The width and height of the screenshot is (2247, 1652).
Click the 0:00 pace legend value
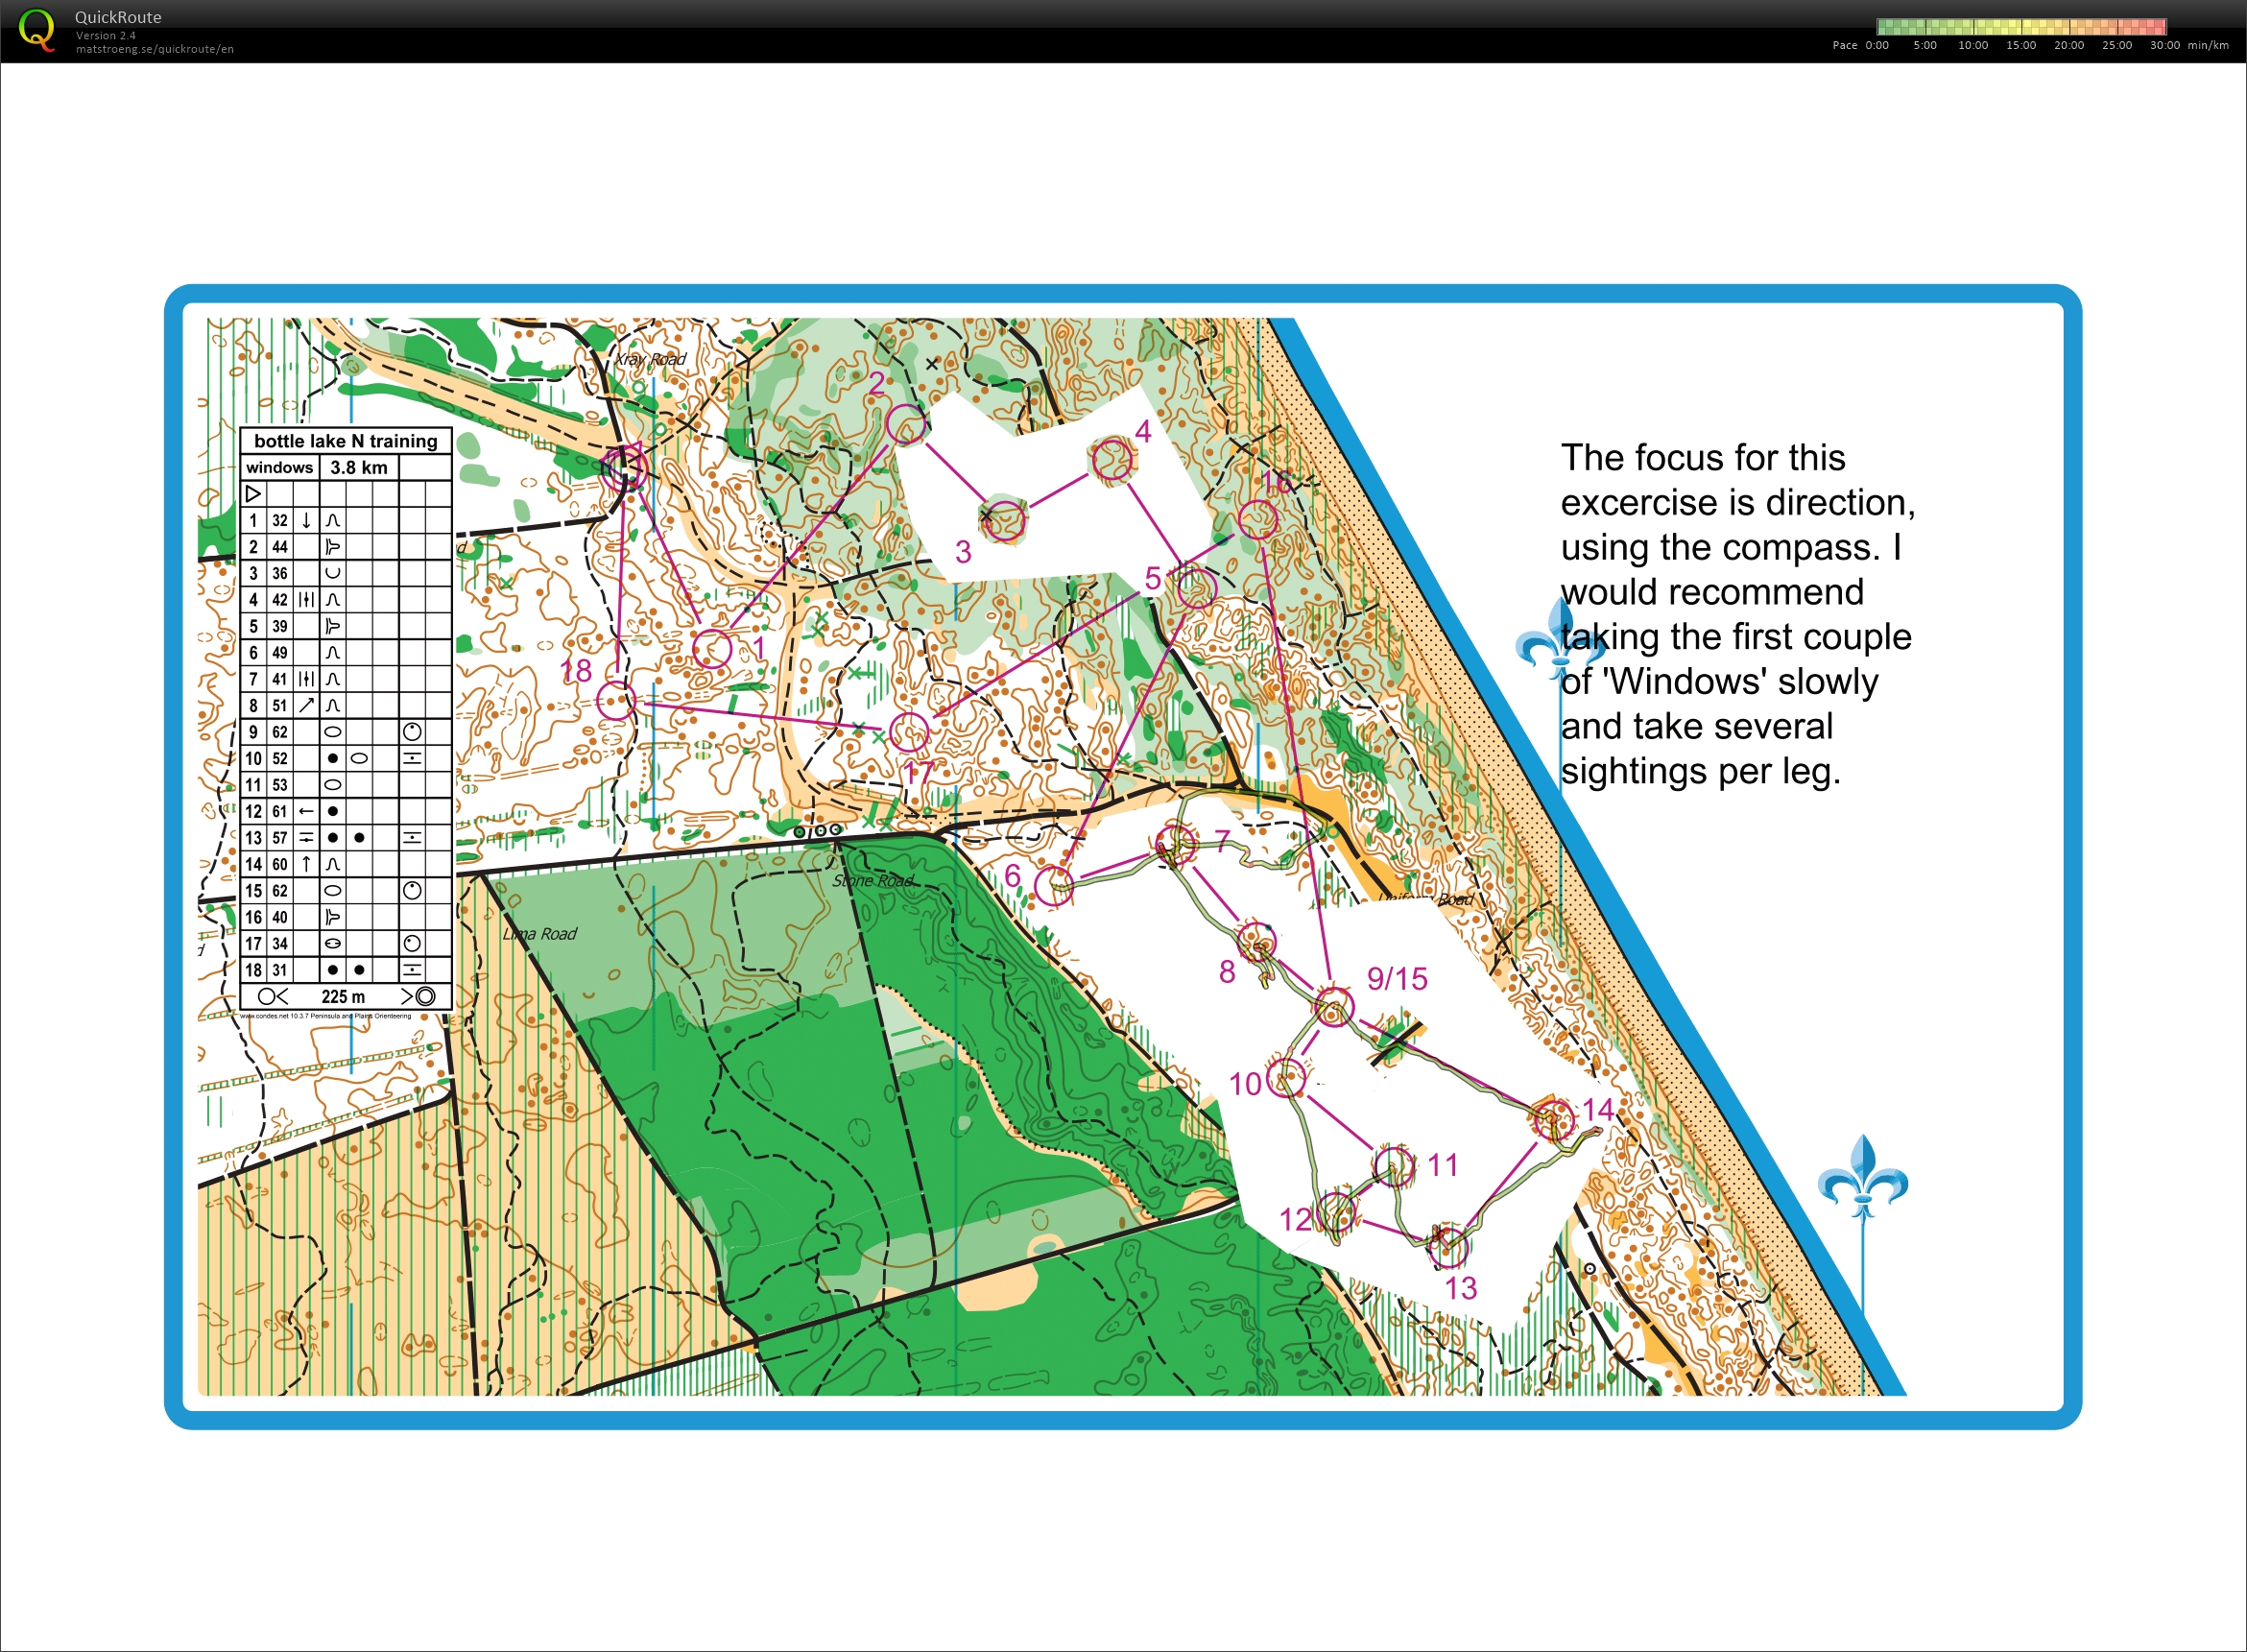[x=1877, y=45]
